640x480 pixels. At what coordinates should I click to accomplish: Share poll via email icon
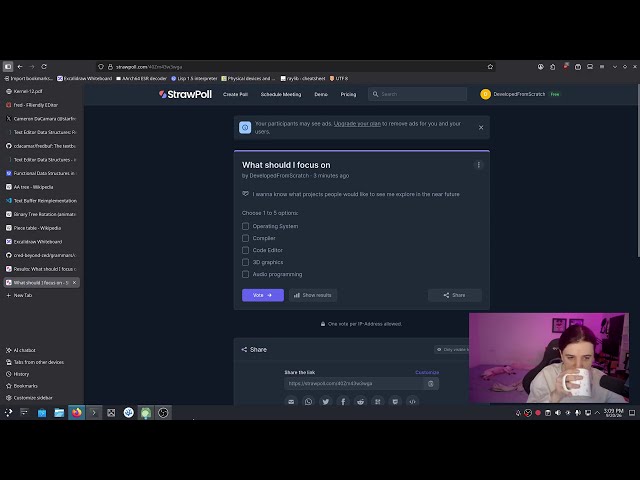click(x=291, y=402)
